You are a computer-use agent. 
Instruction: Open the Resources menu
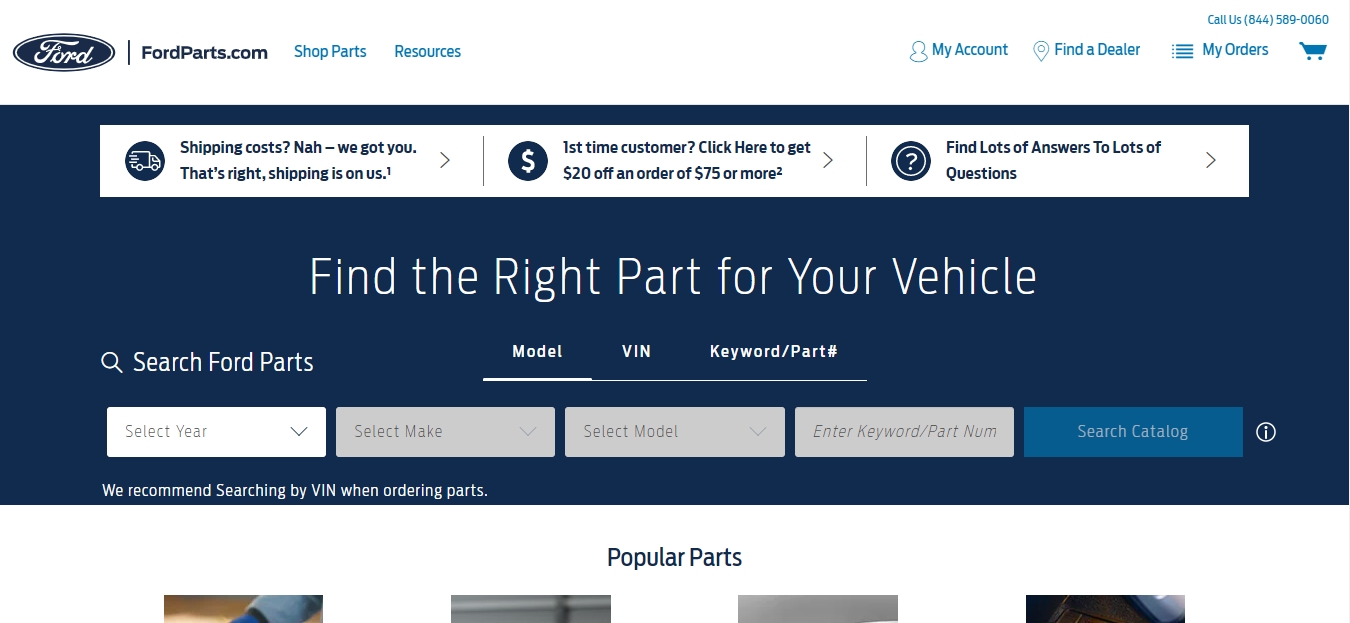point(427,52)
